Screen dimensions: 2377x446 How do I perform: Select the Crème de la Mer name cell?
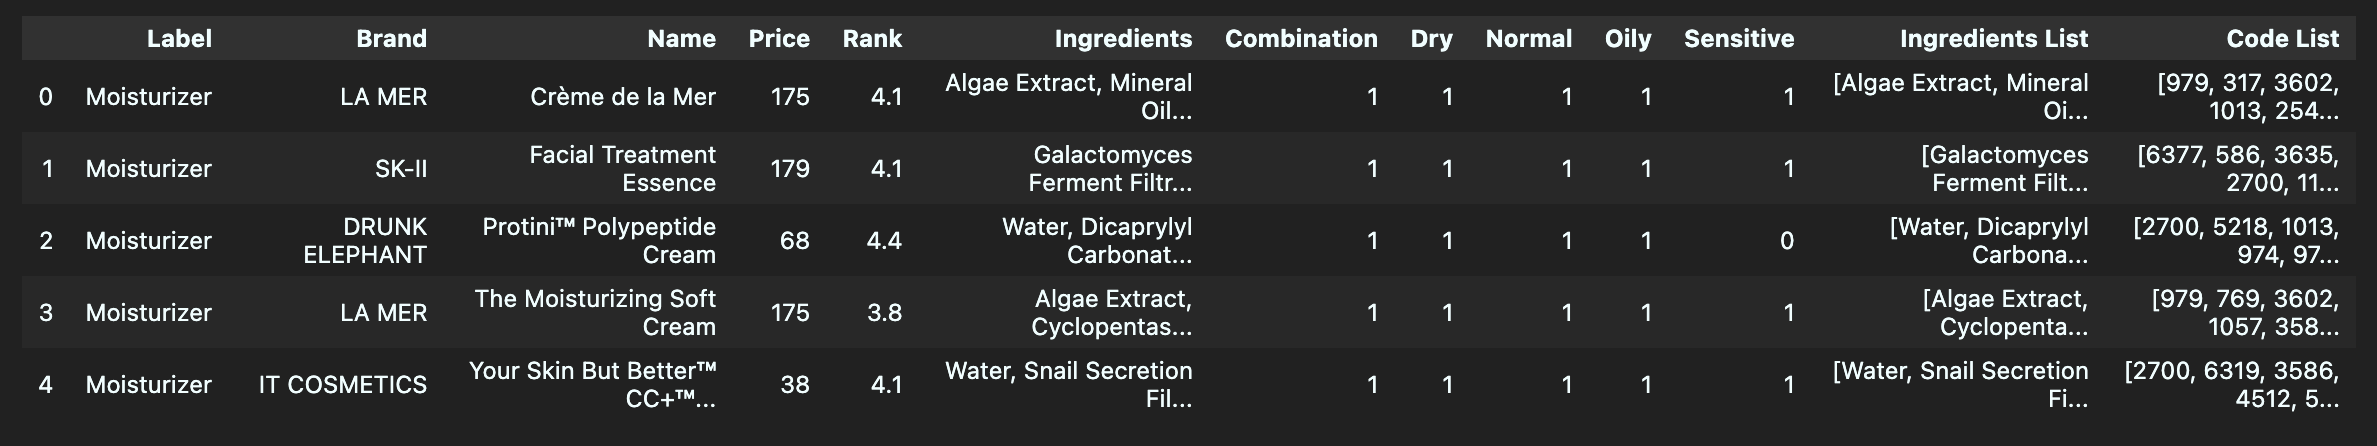622,97
